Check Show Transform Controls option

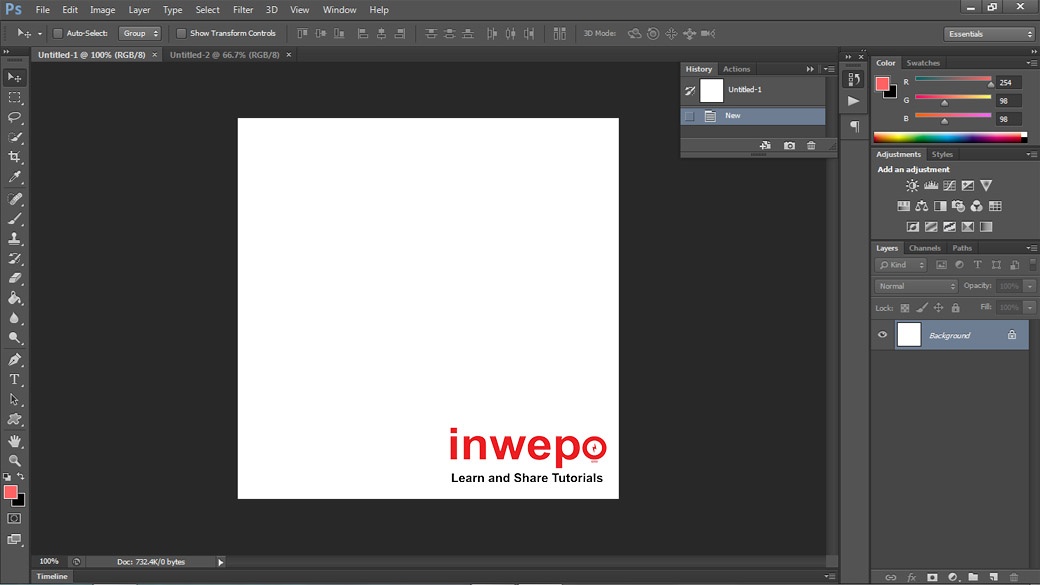[181, 33]
